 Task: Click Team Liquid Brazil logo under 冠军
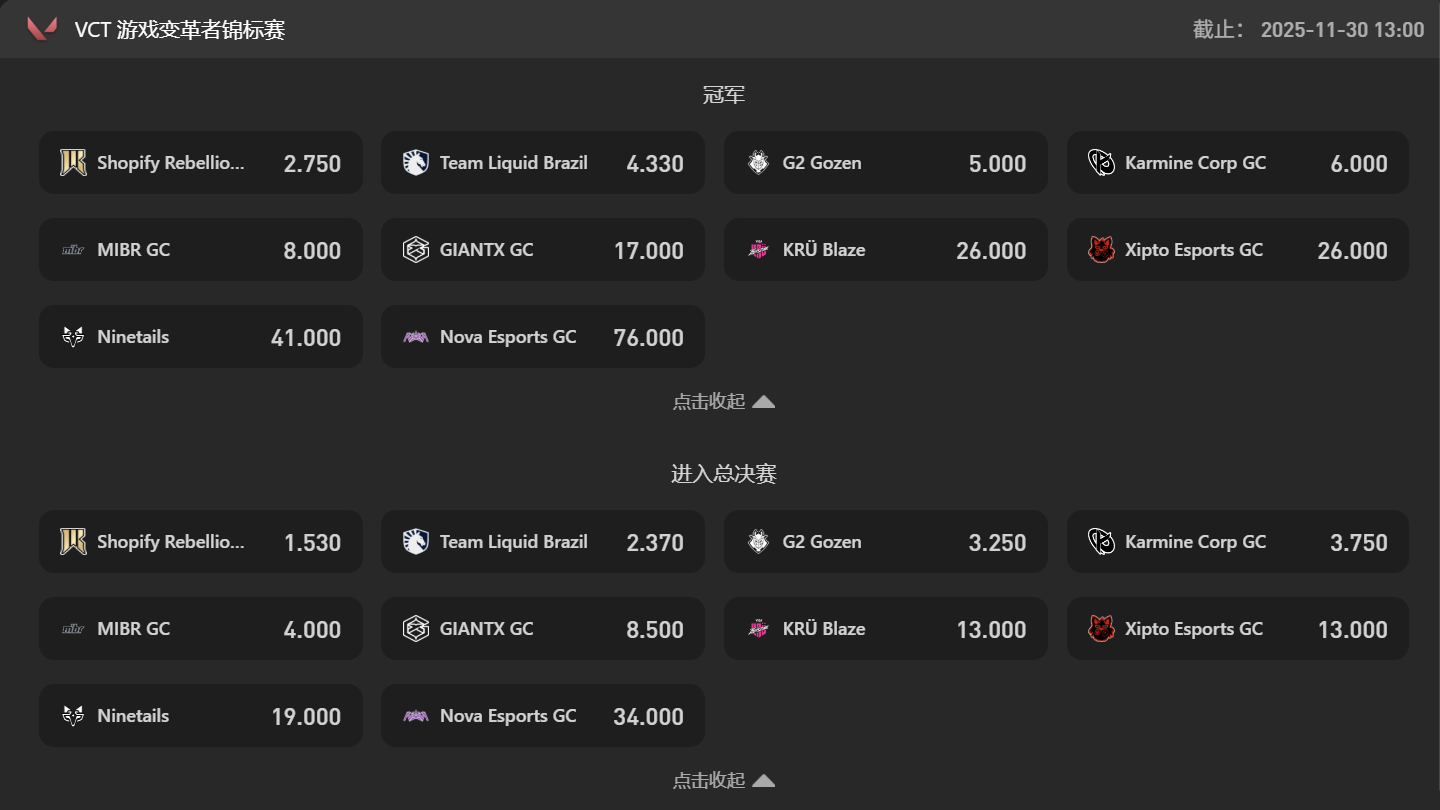pos(415,163)
